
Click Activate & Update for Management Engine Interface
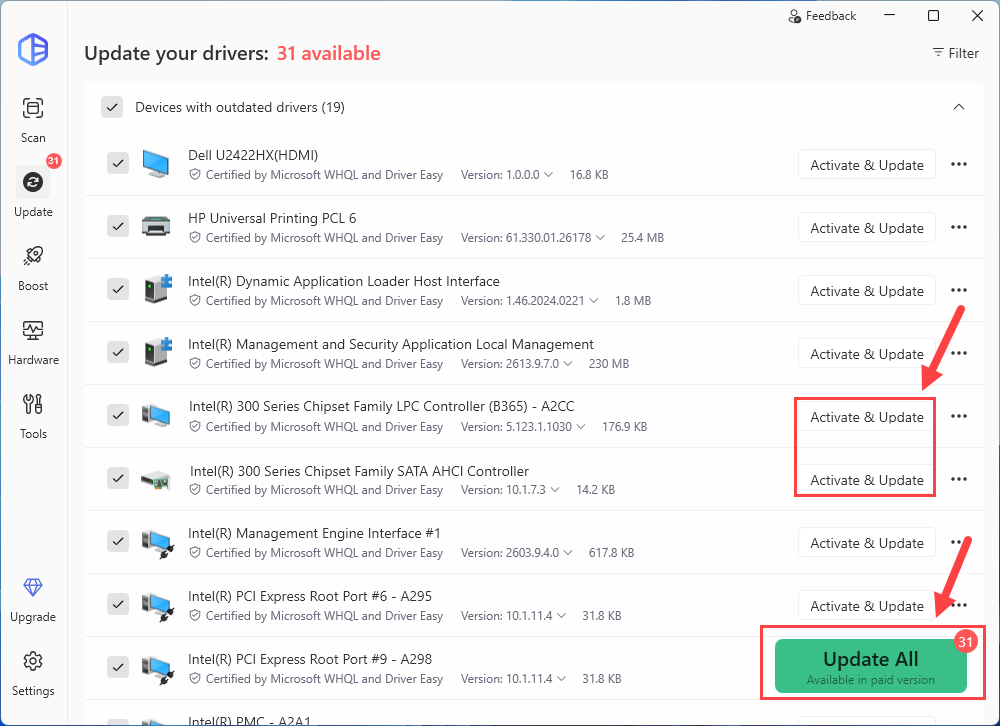[867, 543]
